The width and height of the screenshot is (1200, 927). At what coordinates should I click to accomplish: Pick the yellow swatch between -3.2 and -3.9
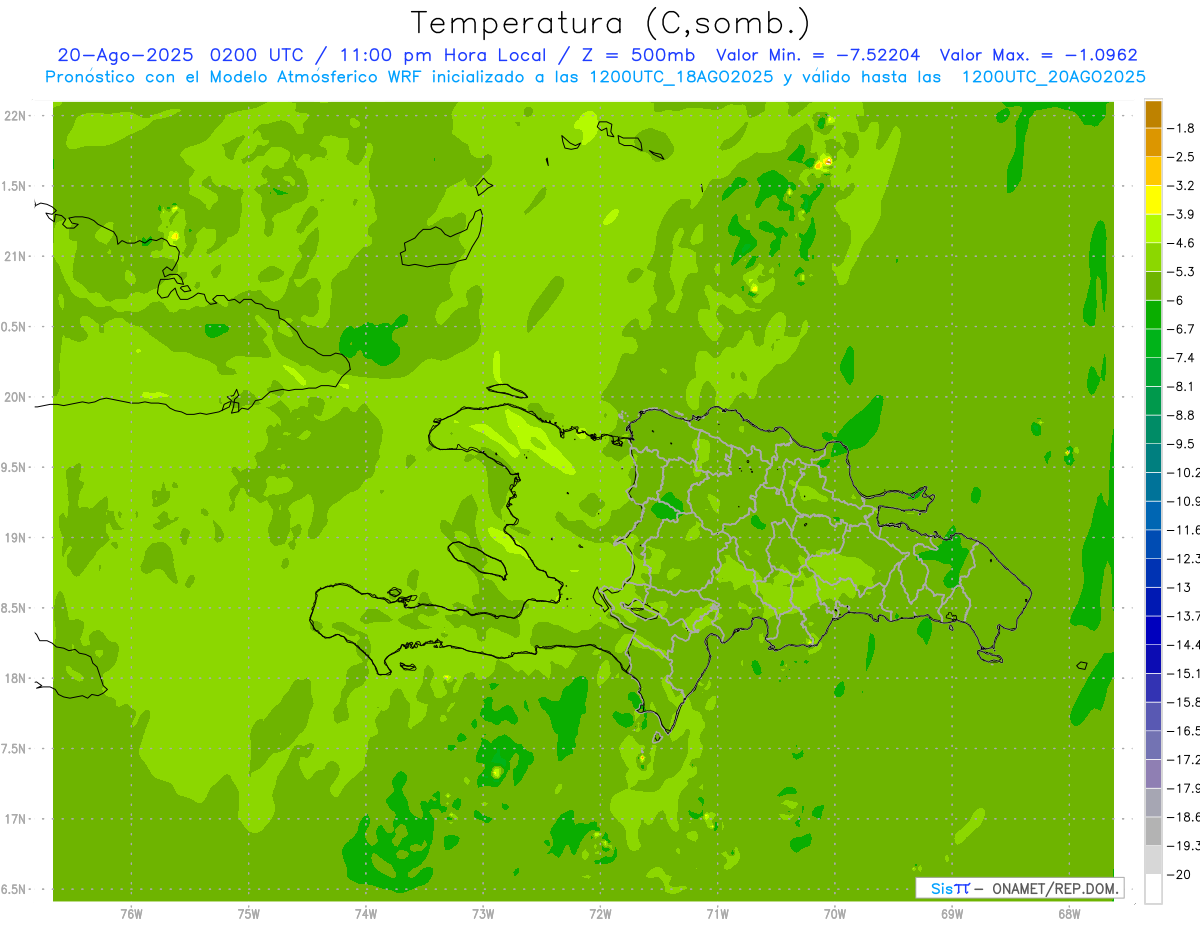(x=1153, y=200)
